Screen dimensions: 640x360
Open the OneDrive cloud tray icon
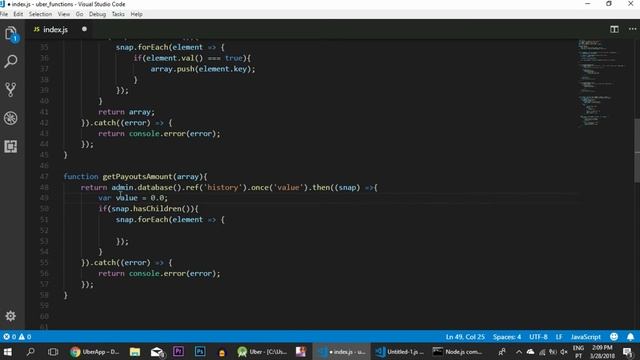click(x=530, y=351)
